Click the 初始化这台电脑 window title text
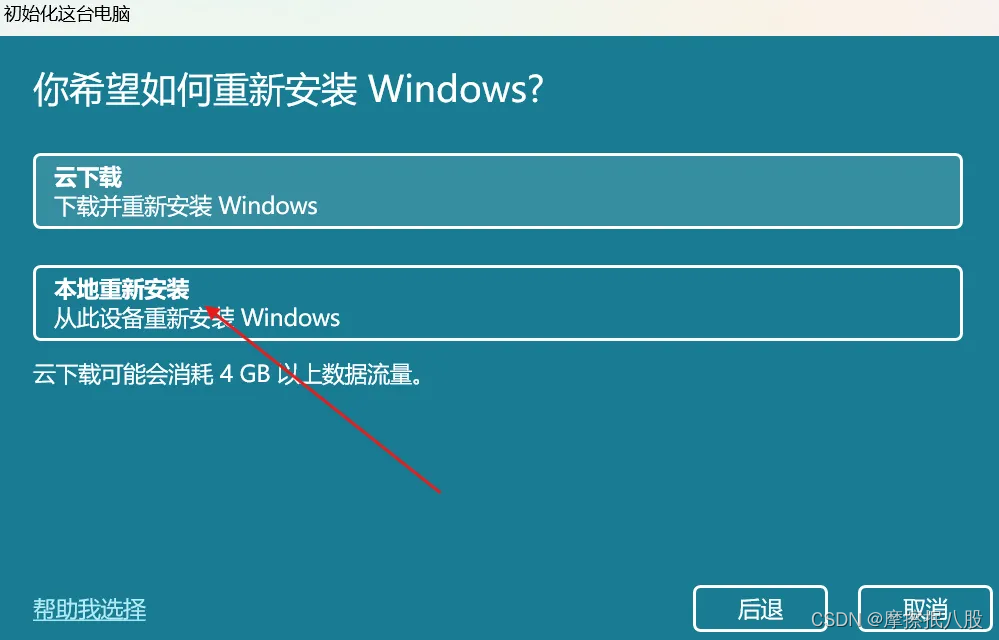 coord(67,14)
